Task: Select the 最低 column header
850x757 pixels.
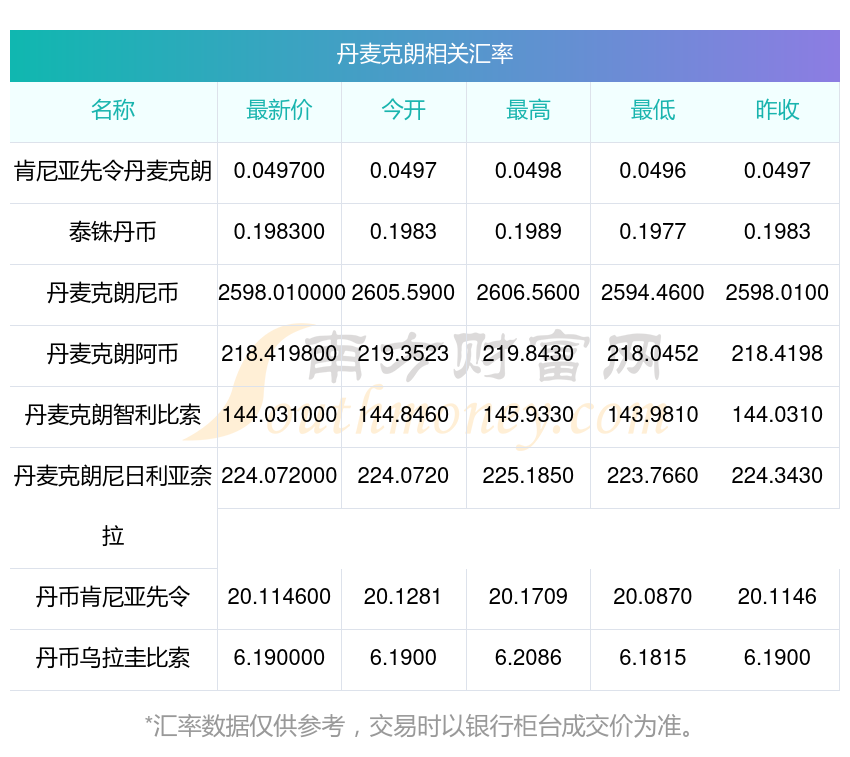Action: coord(652,110)
